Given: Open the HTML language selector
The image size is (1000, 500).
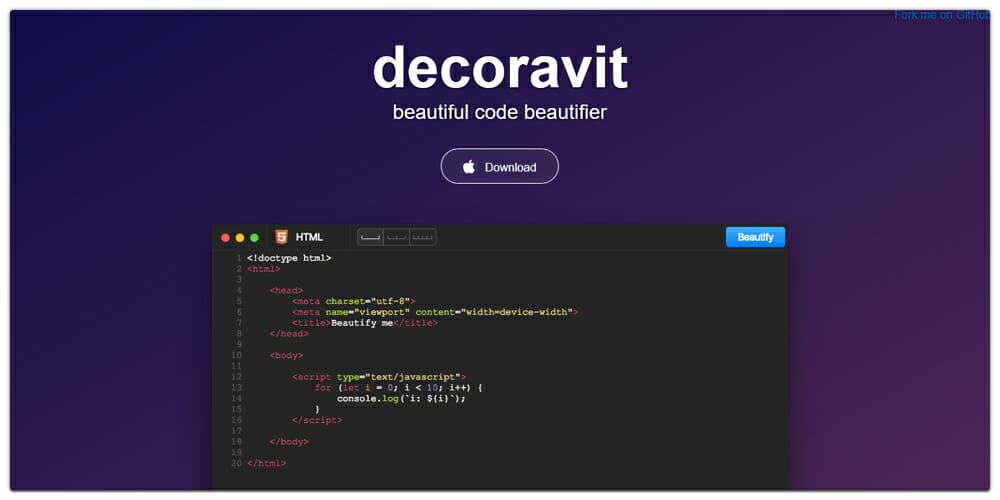Looking at the screenshot, I should pos(307,237).
